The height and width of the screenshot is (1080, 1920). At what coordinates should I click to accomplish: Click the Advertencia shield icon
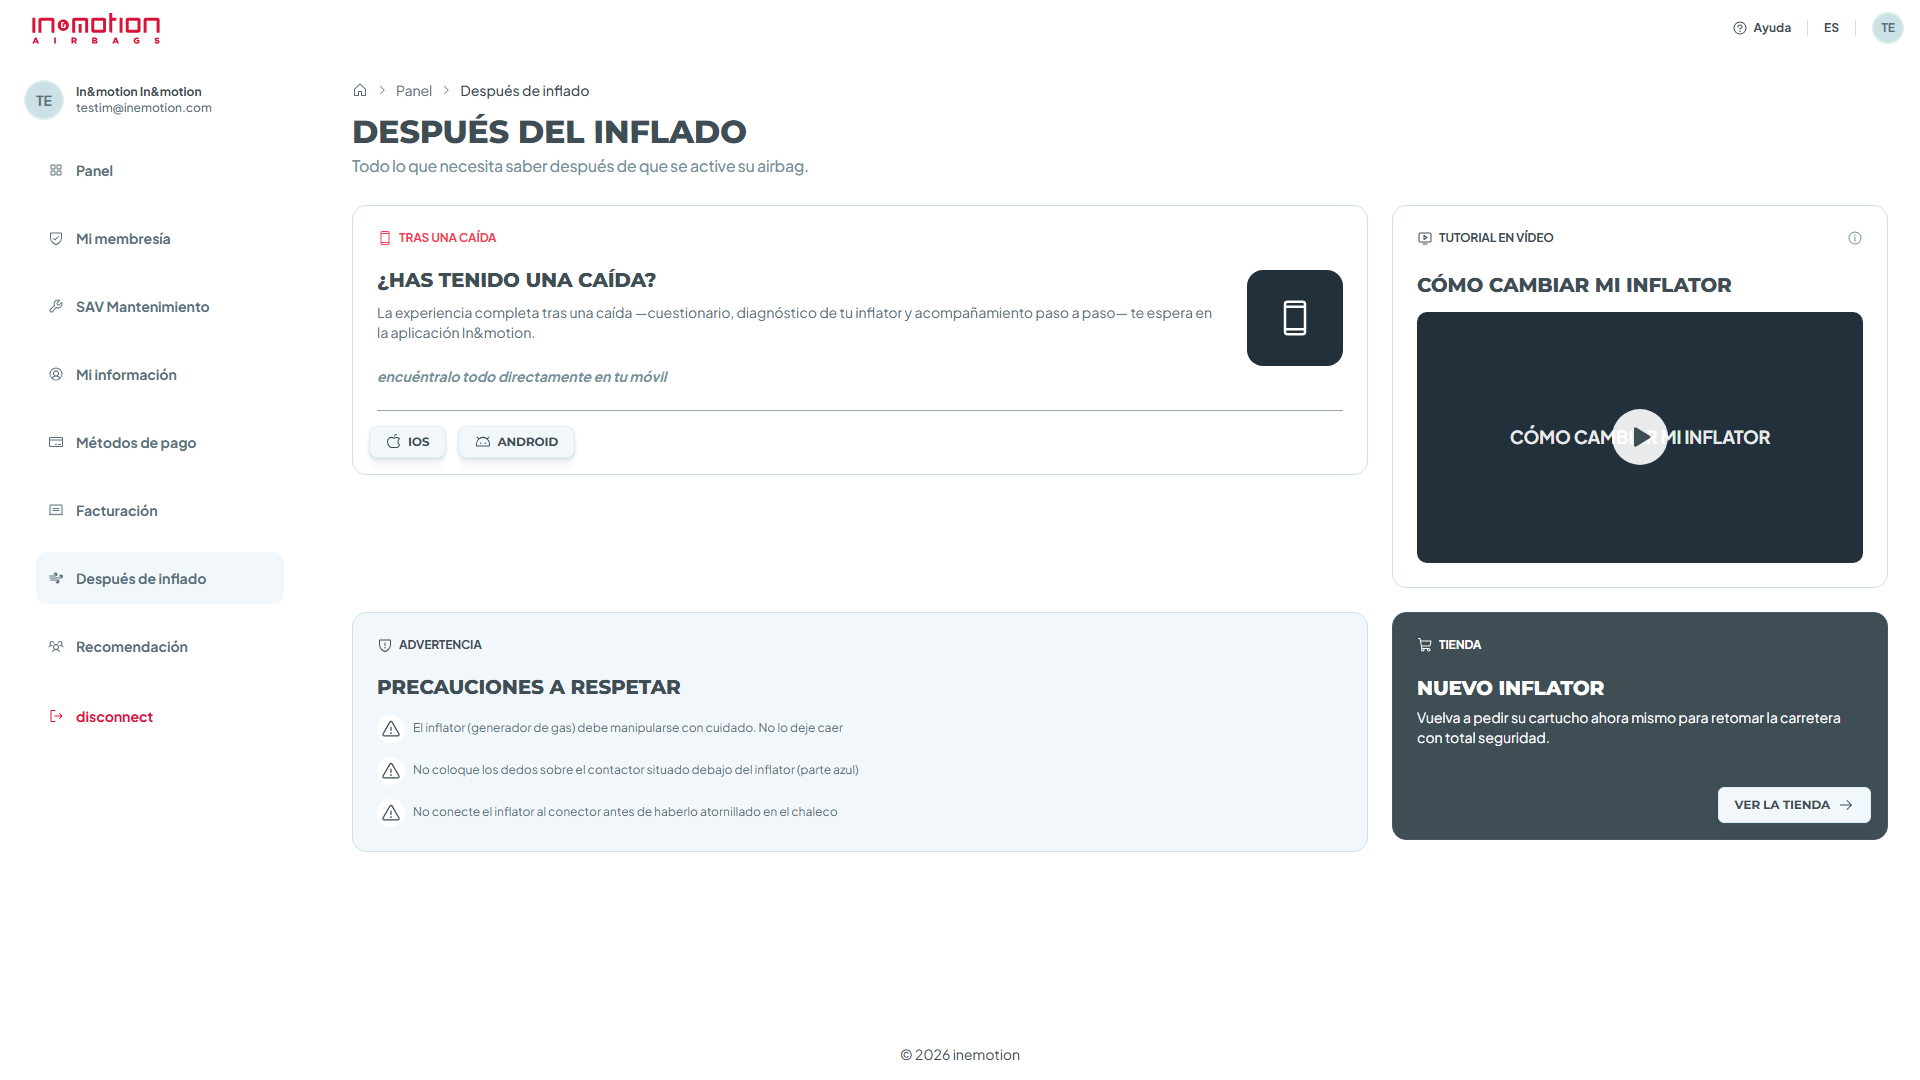(x=385, y=645)
